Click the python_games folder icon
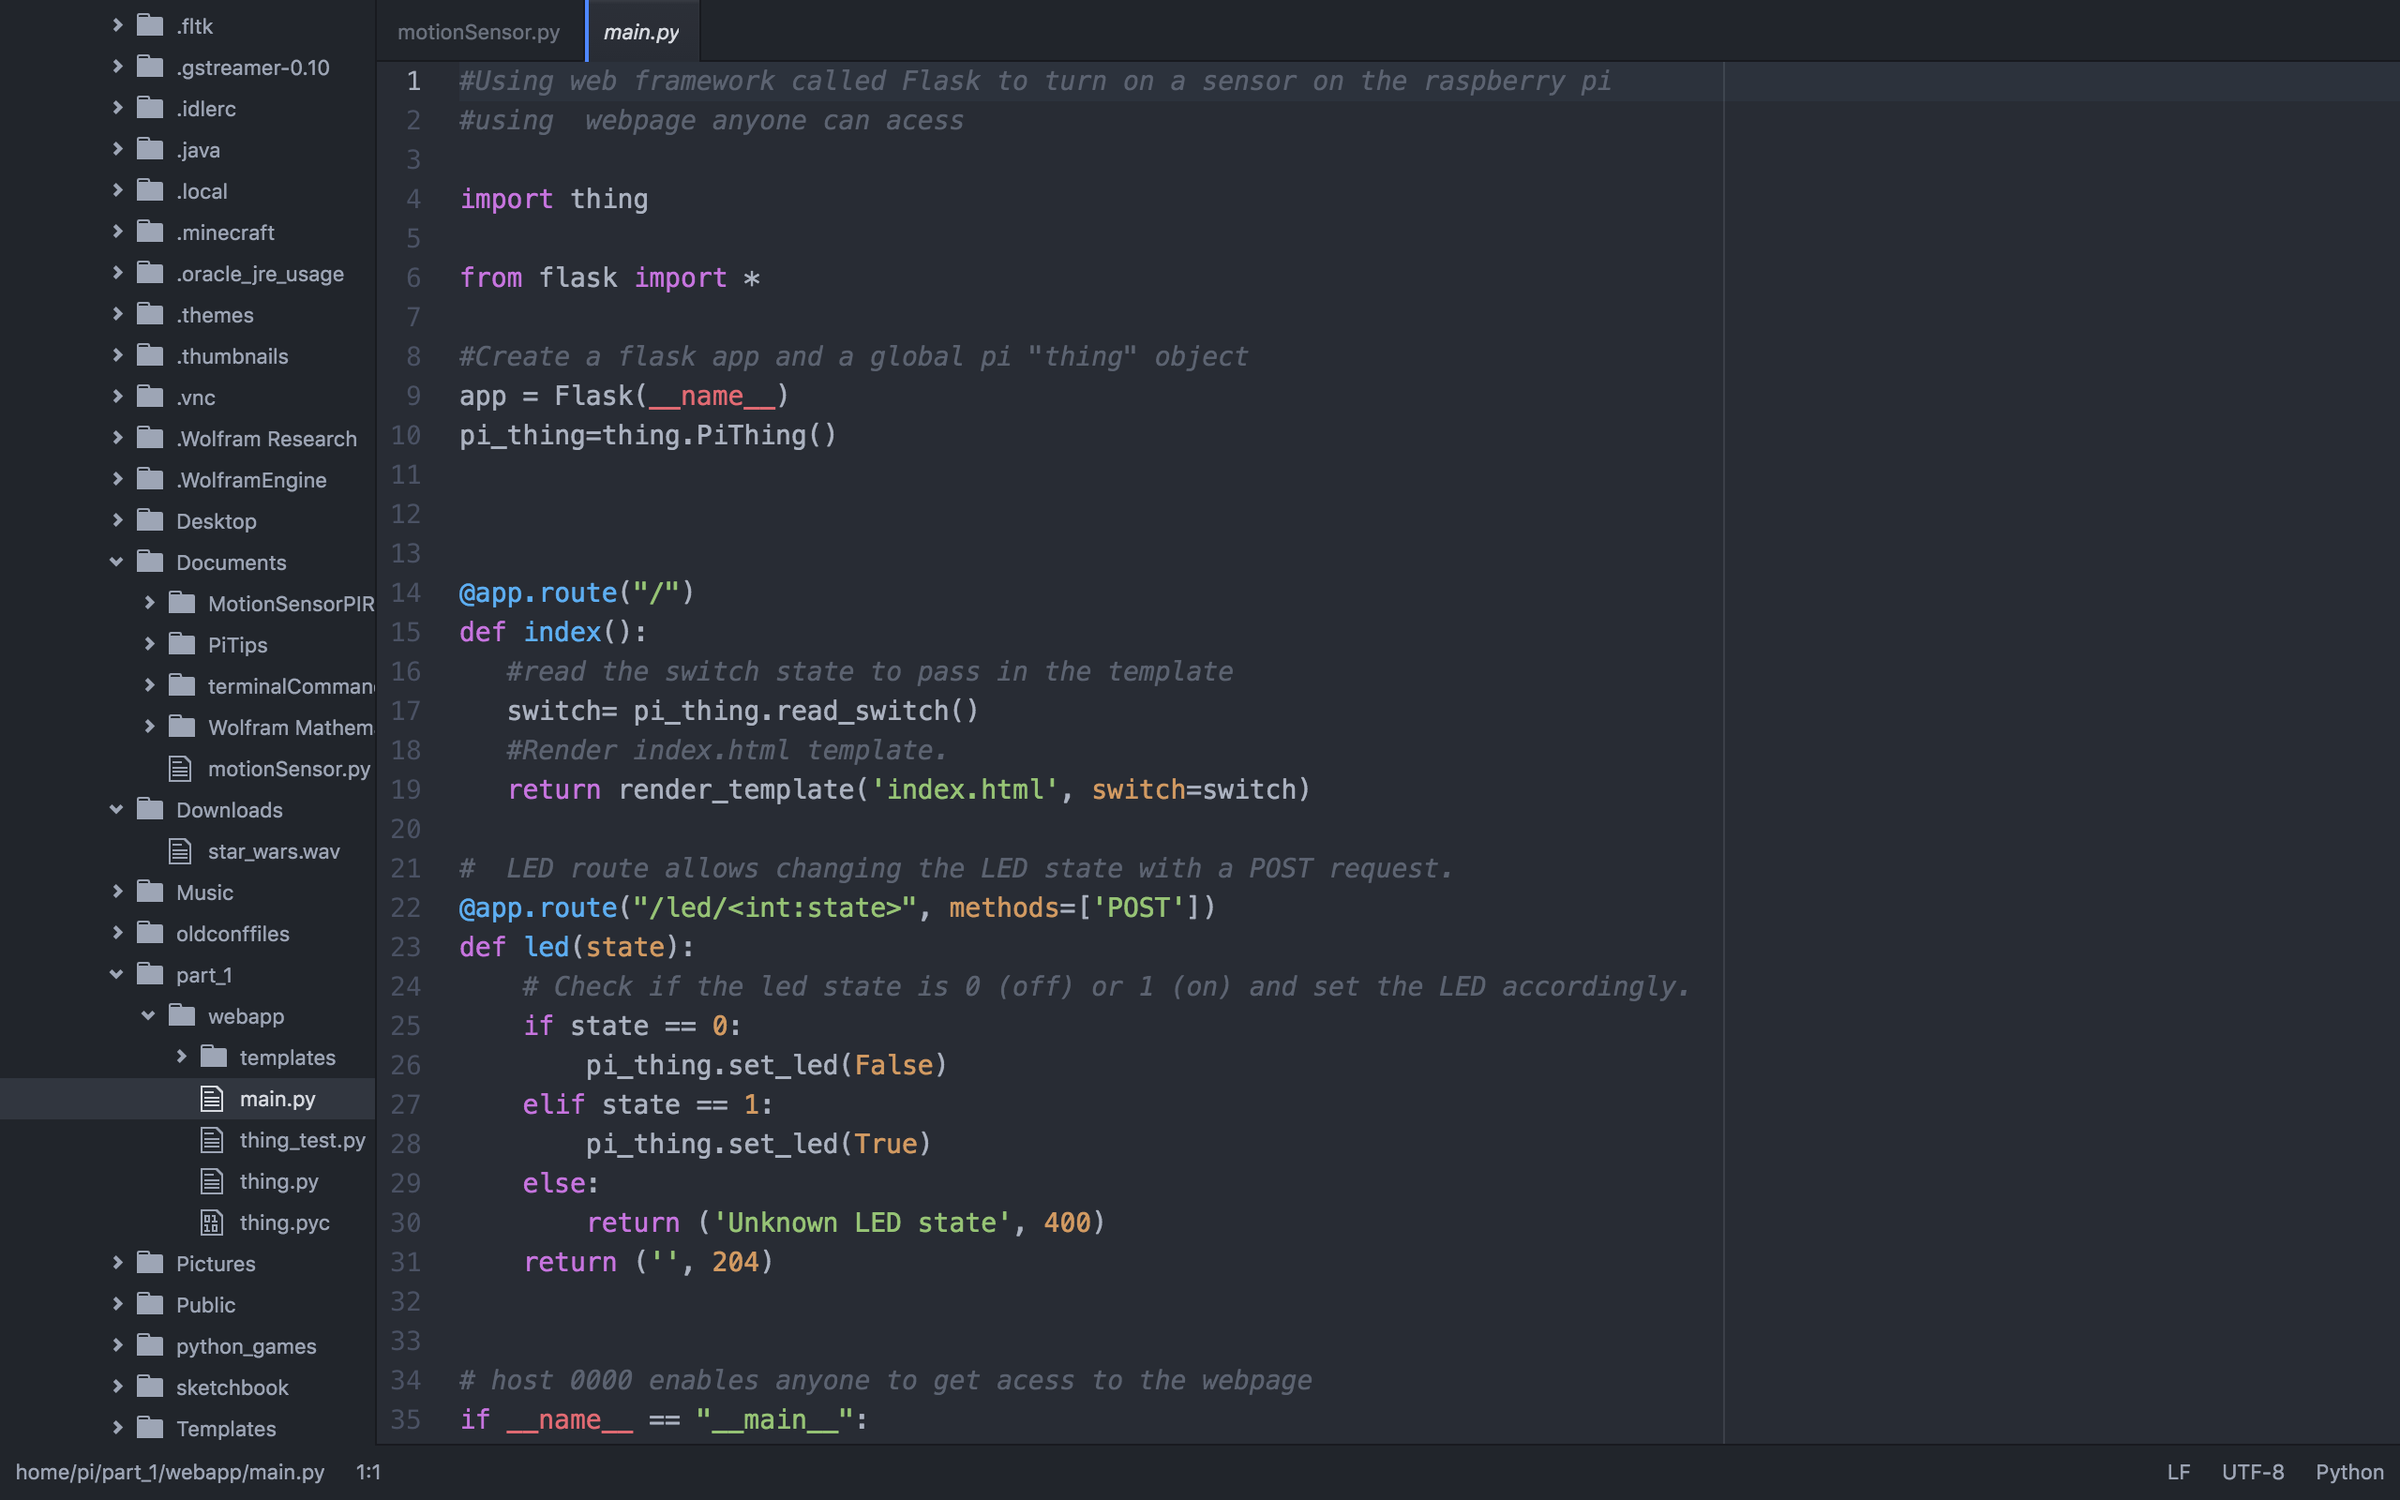This screenshot has width=2400, height=1500. [150, 1346]
